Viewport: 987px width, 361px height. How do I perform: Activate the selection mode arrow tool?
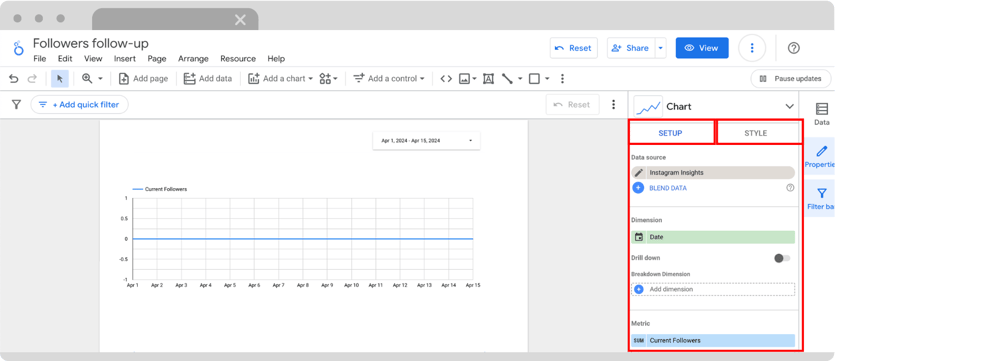point(60,79)
